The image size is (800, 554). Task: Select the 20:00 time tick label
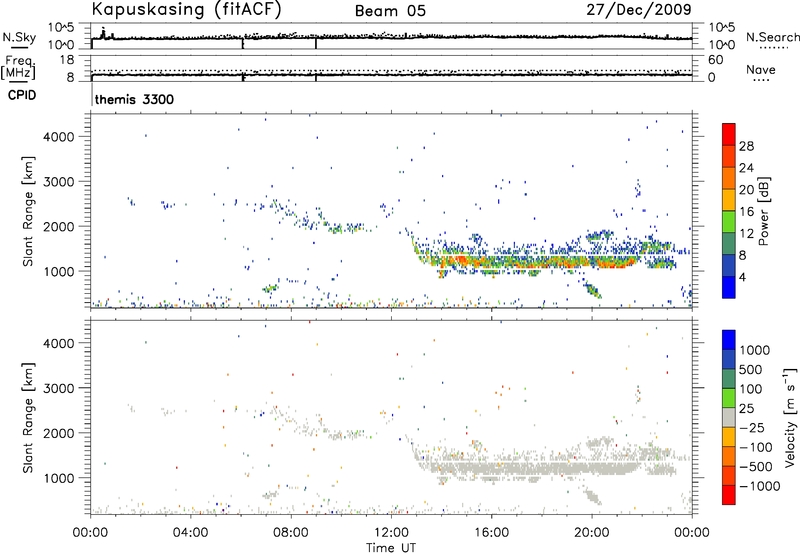coord(591,533)
